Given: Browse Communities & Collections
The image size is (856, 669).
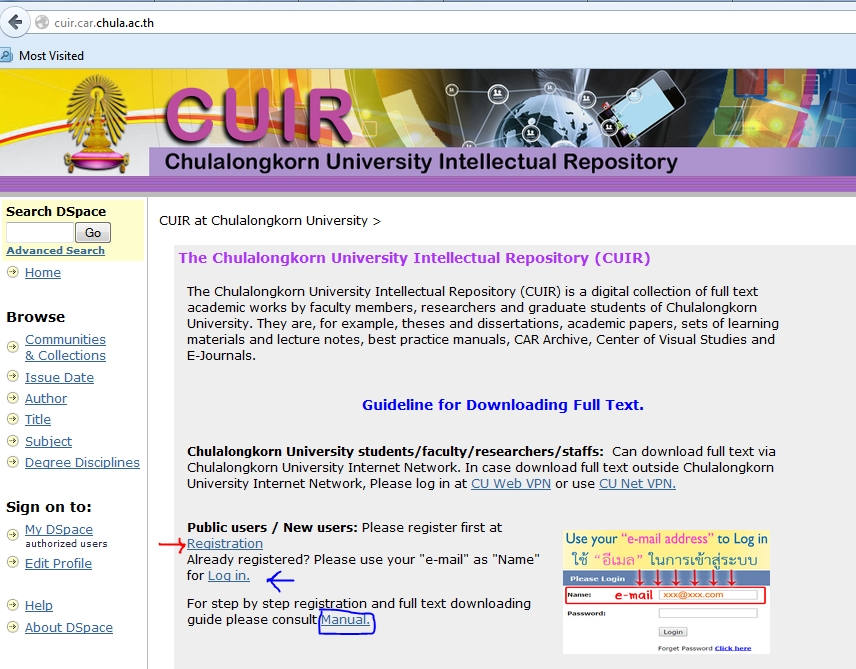Looking at the screenshot, I should coord(66,347).
